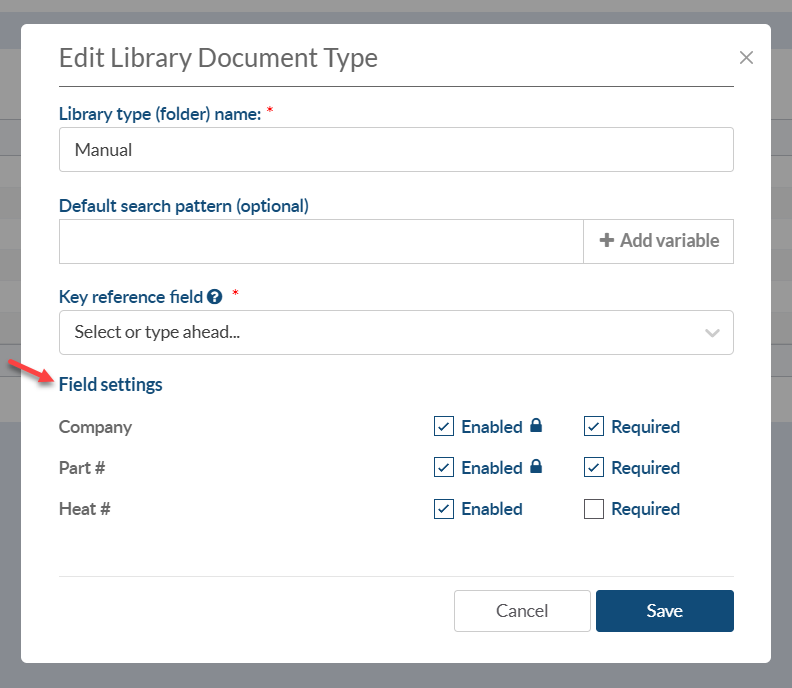The width and height of the screenshot is (792, 688).
Task: Click the Heat # field label
Action: click(85, 509)
